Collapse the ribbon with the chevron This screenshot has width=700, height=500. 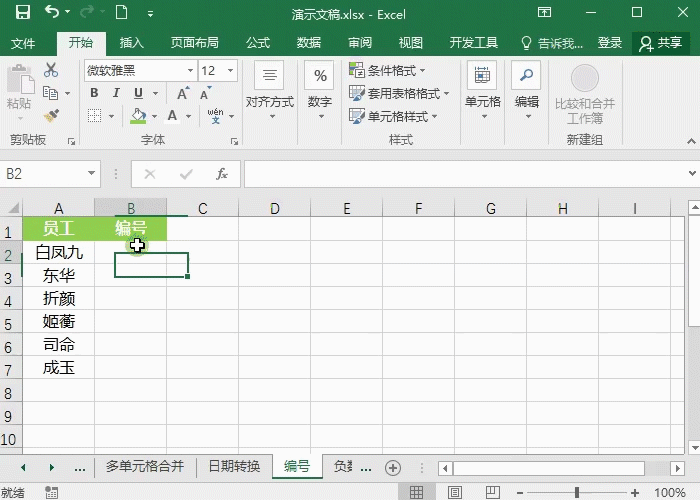(x=691, y=142)
